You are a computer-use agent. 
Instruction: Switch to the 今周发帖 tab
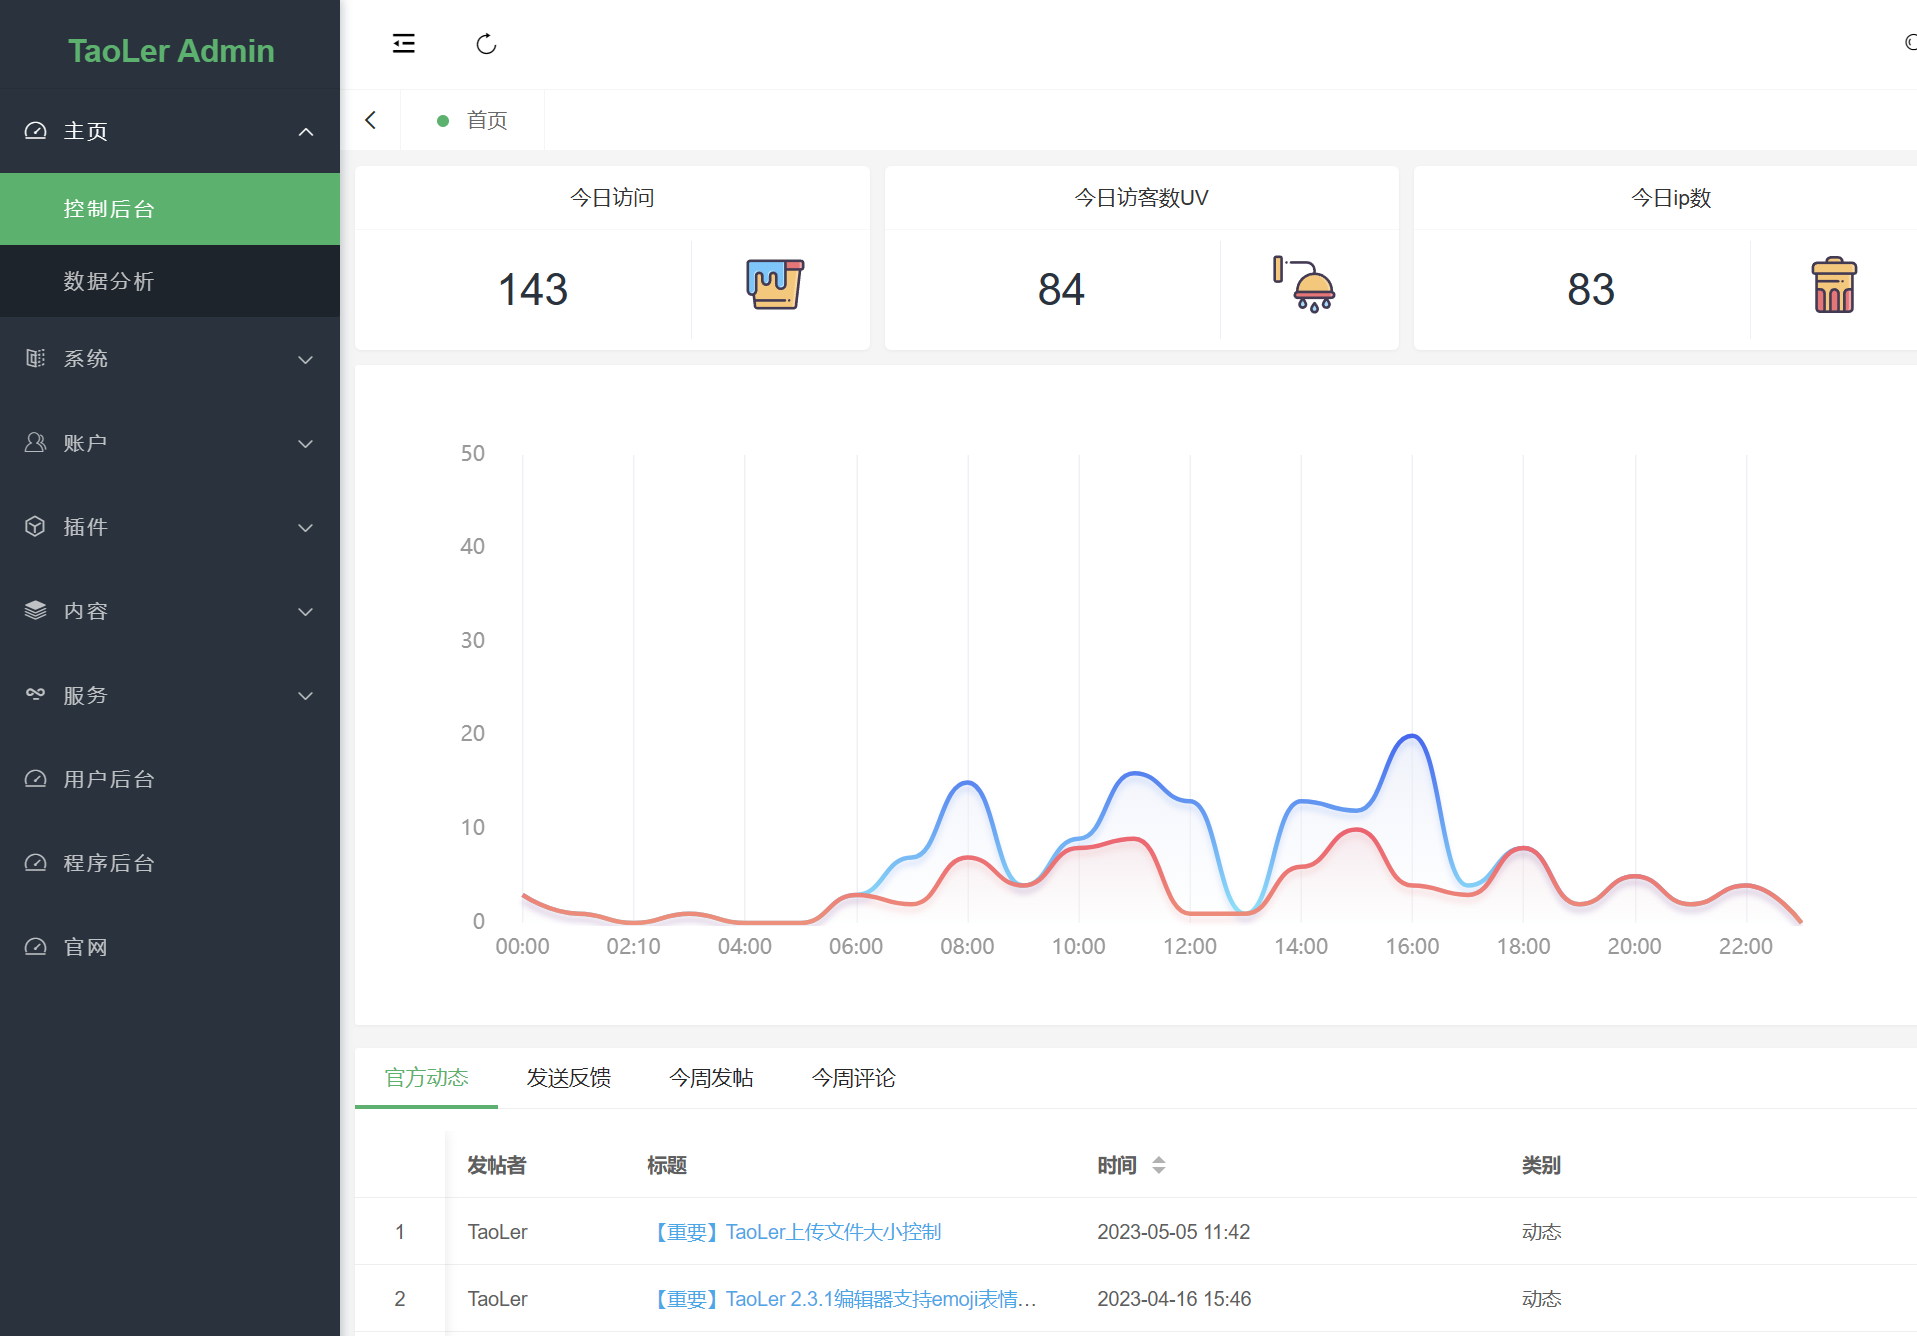pyautogui.click(x=711, y=1078)
